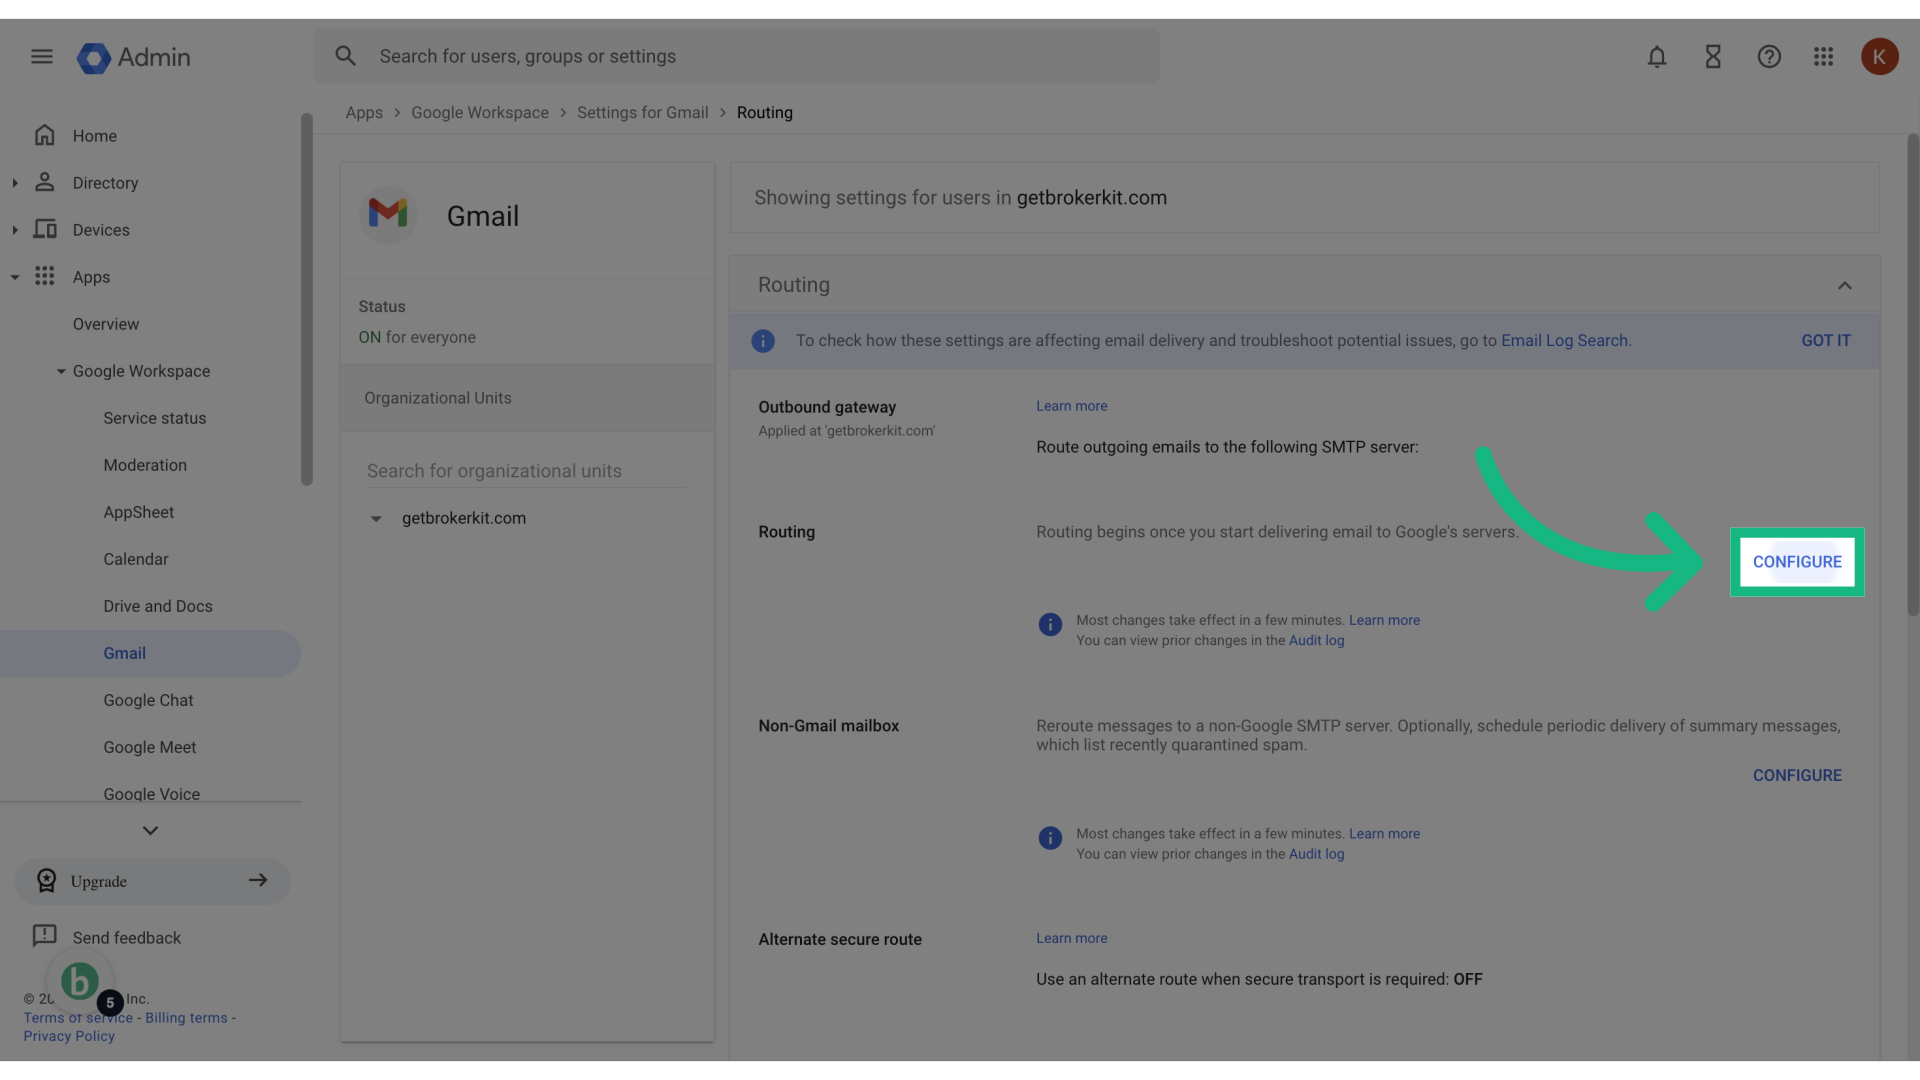The image size is (1920, 1080).
Task: Dismiss banner with GOT IT
Action: (1826, 341)
